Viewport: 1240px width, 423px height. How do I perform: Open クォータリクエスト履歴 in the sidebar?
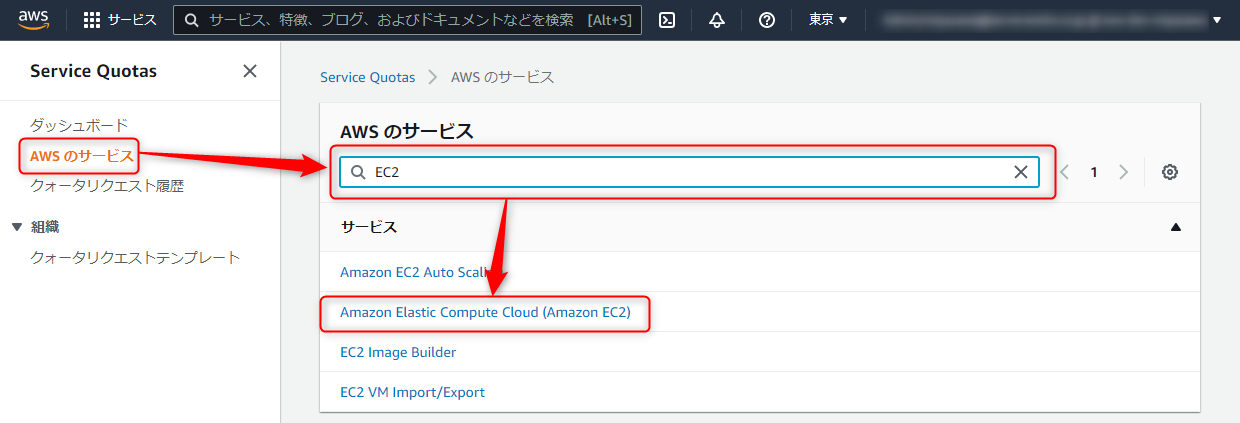[x=107, y=186]
